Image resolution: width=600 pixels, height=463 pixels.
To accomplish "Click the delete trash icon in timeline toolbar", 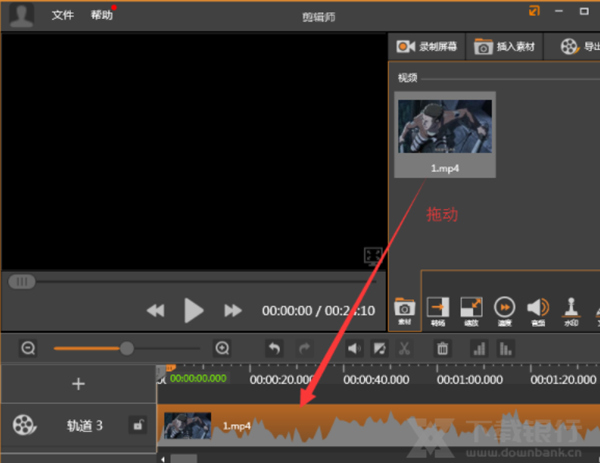I will pos(441,349).
